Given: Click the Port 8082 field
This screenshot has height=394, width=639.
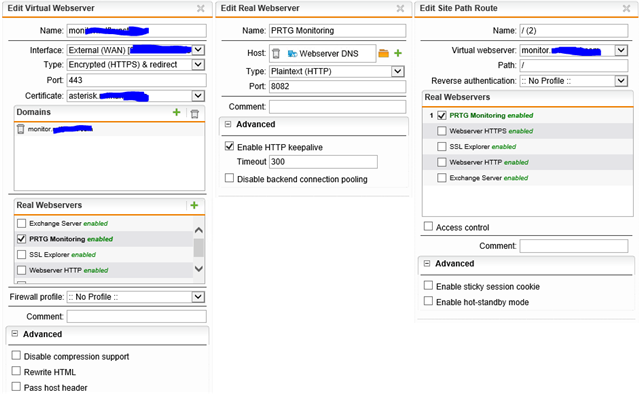Looking at the screenshot, I should (337, 86).
